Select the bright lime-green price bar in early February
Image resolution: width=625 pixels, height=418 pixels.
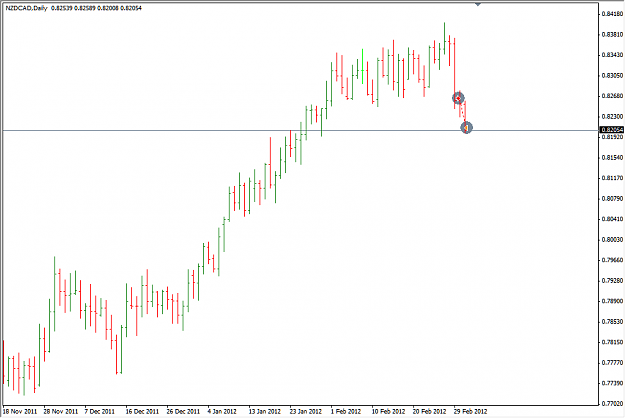click(362, 67)
